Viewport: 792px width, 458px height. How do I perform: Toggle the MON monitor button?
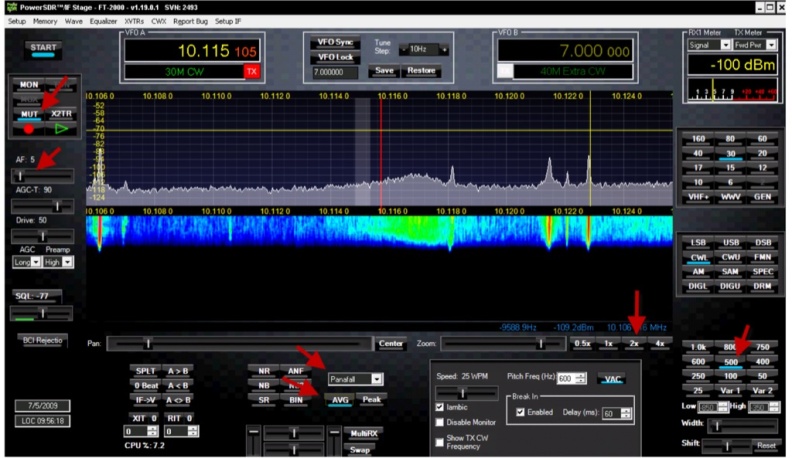[29, 85]
